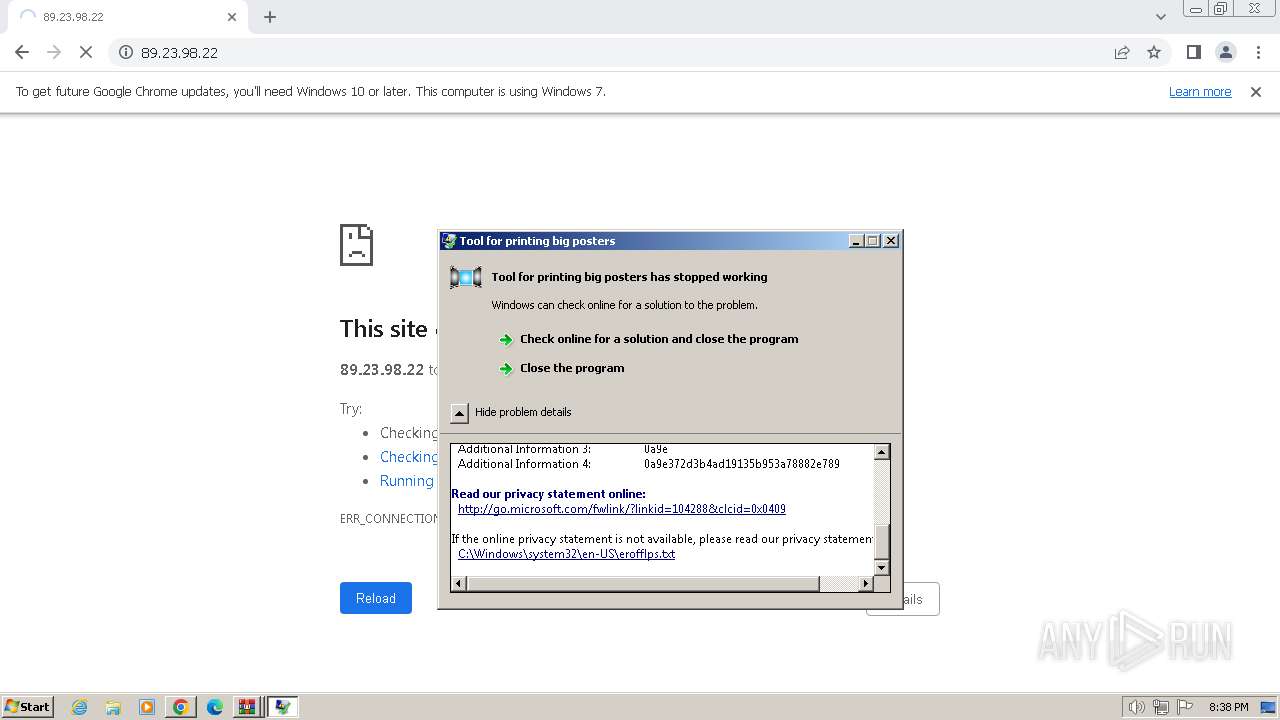This screenshot has height=720, width=1280.
Task: Choose Close the program in the crash dialog
Action: click(x=572, y=368)
